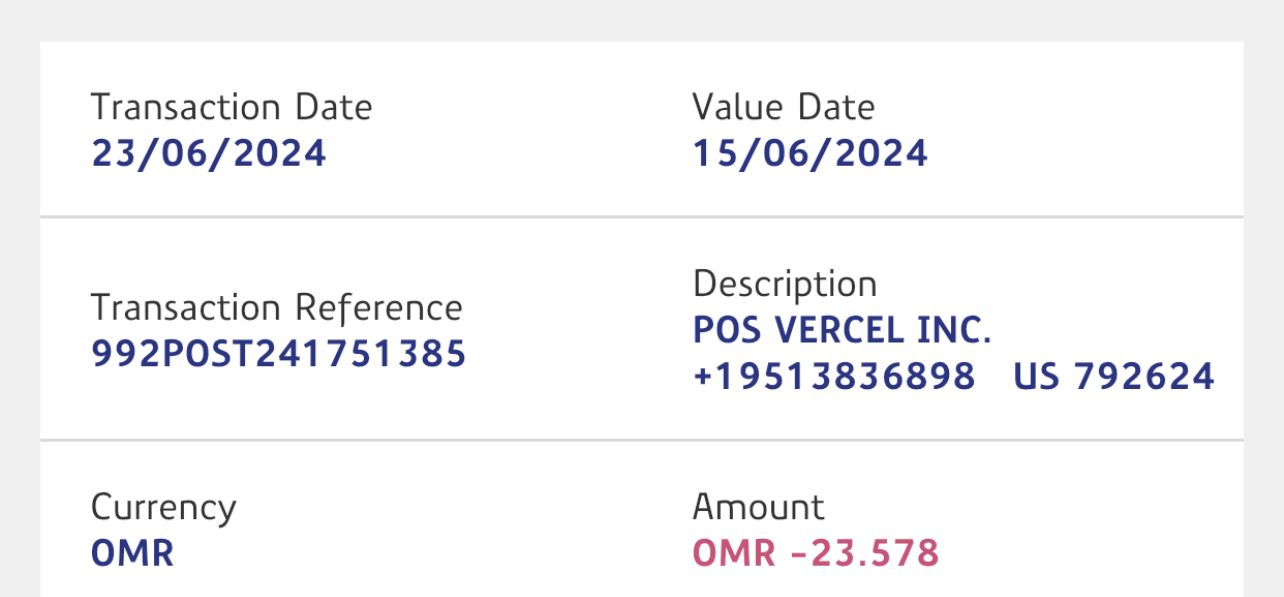This screenshot has width=1284, height=597.
Task: Click the gray margin left of the card
Action: tap(19, 320)
